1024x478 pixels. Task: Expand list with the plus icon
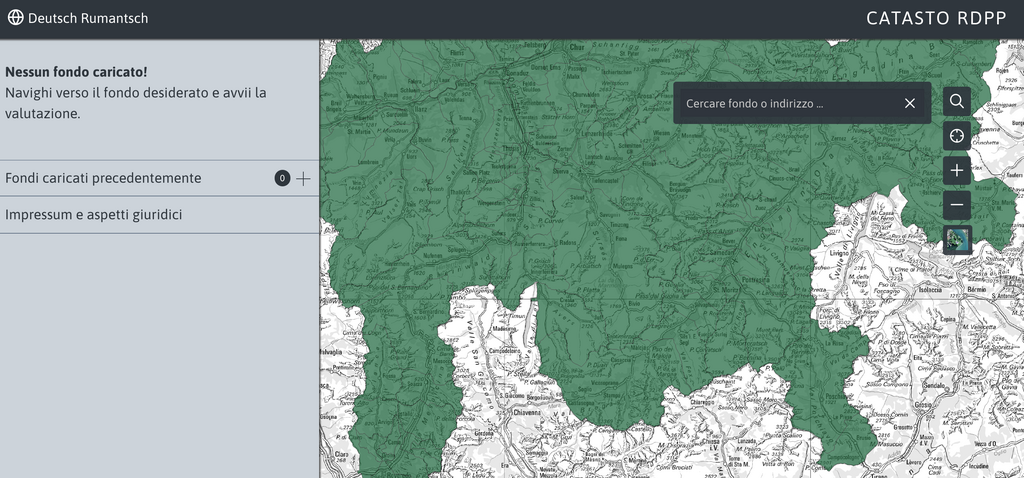[x=303, y=178]
